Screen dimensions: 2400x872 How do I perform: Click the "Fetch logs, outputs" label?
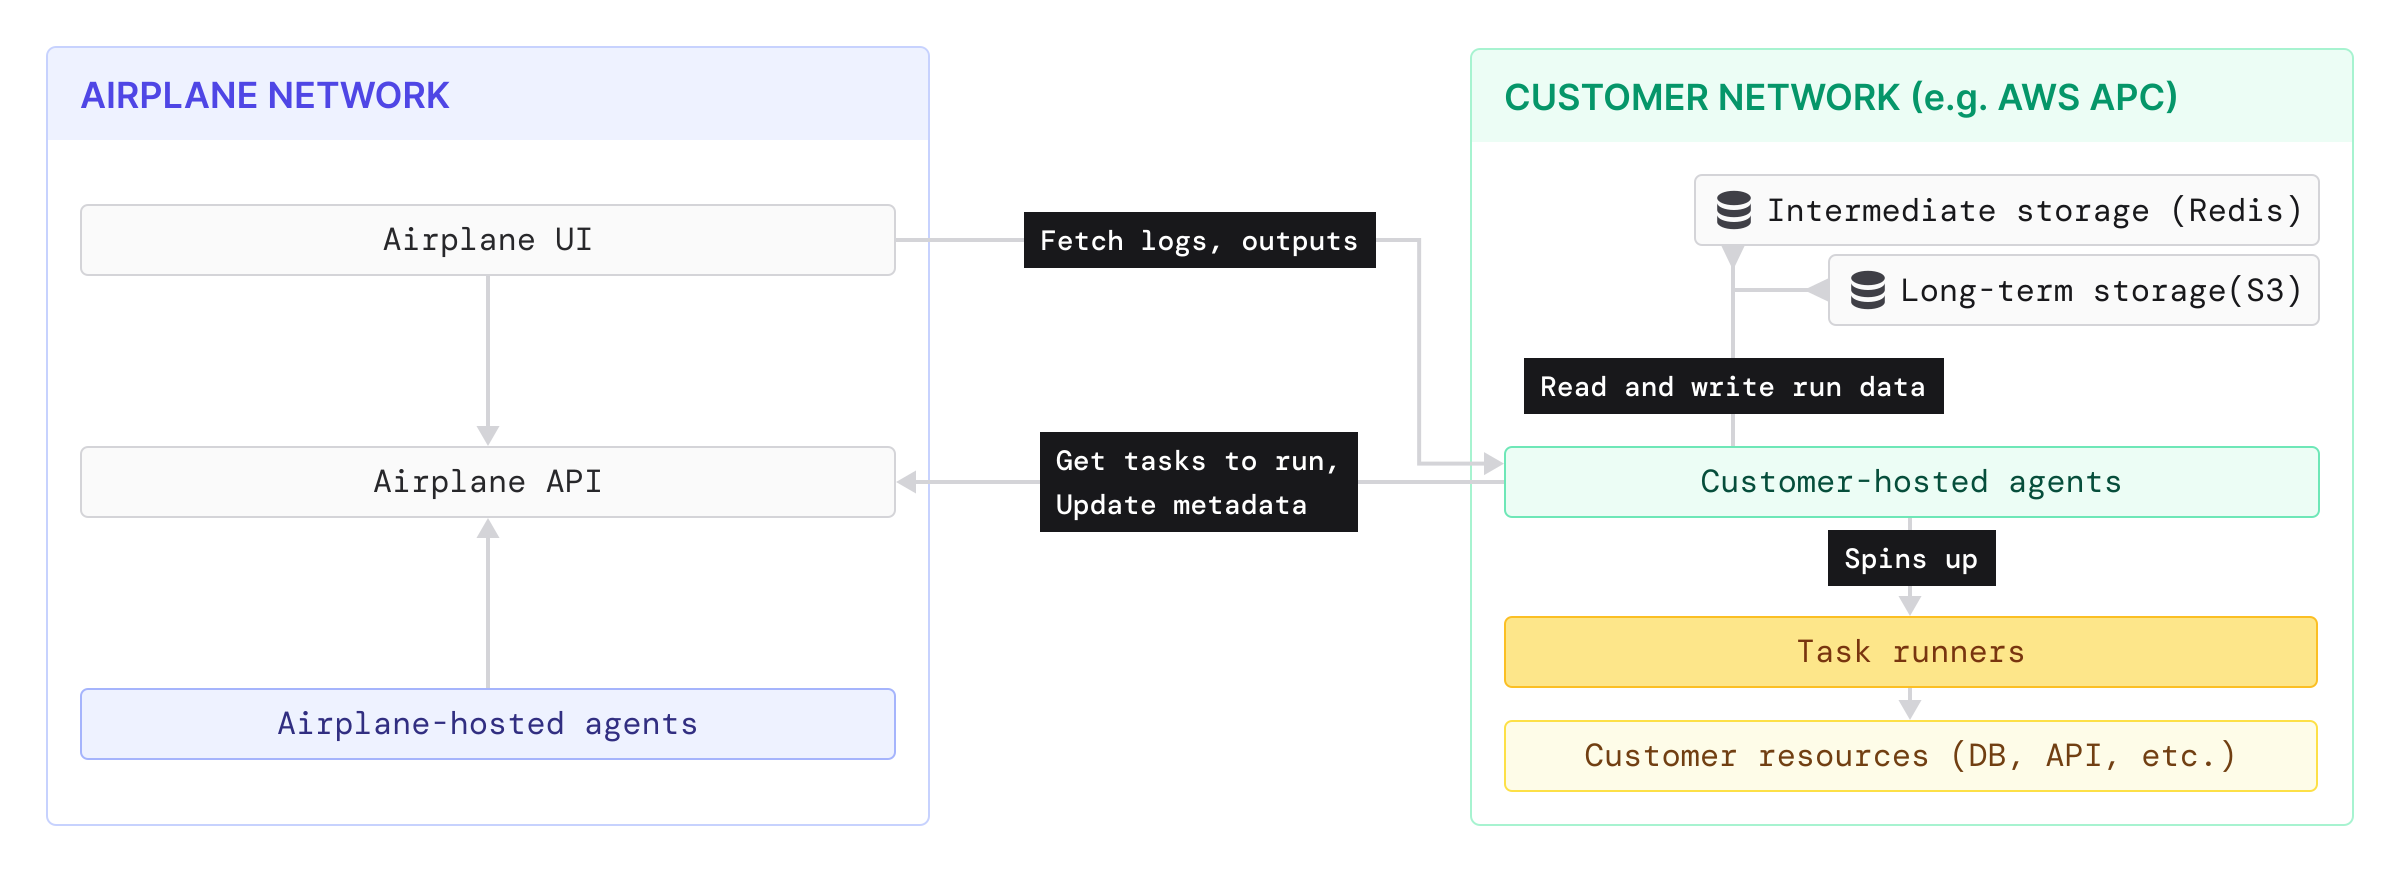(1200, 240)
